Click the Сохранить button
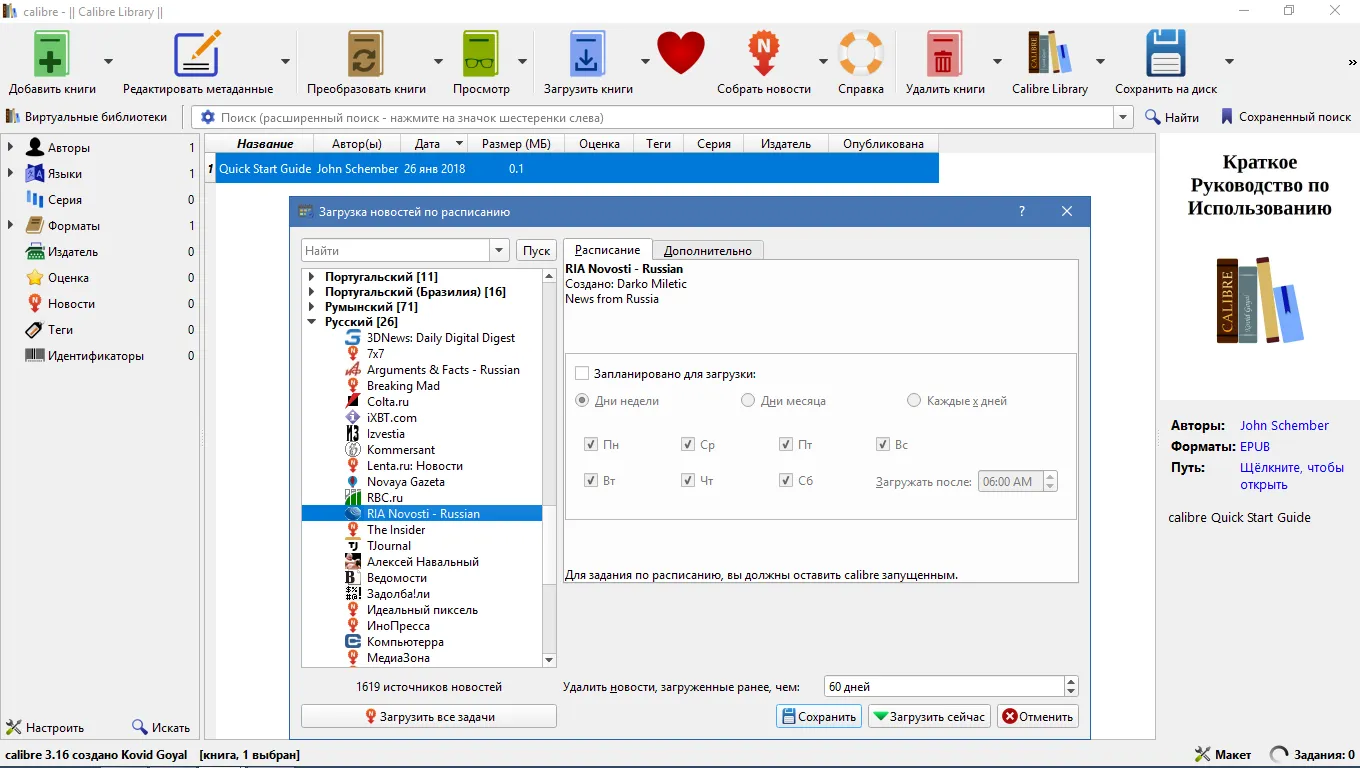This screenshot has height=768, width=1360. 818,716
